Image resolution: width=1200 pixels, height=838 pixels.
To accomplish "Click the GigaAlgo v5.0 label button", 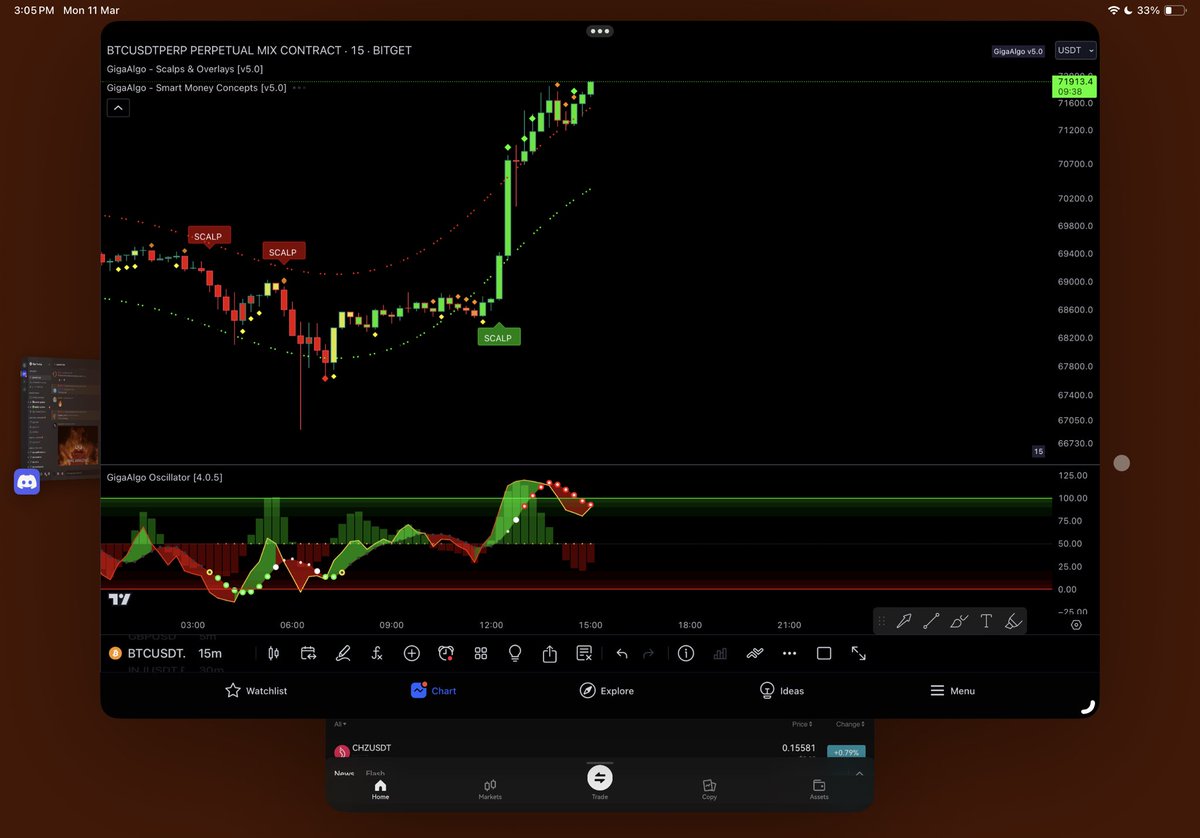I will [1018, 51].
